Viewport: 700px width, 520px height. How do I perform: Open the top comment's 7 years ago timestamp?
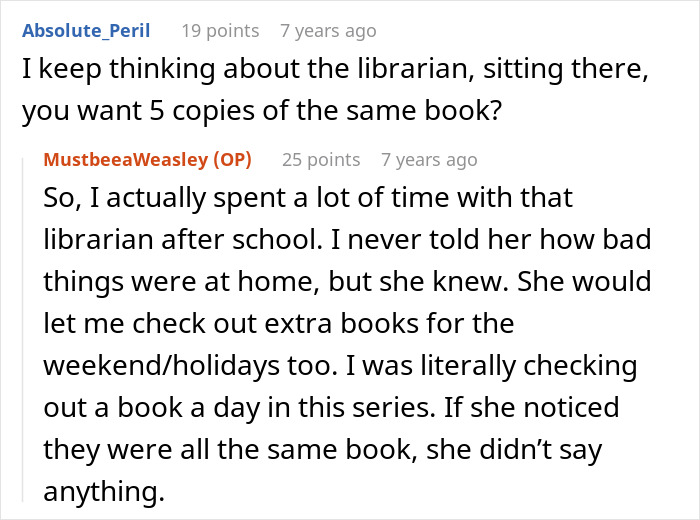coord(328,31)
